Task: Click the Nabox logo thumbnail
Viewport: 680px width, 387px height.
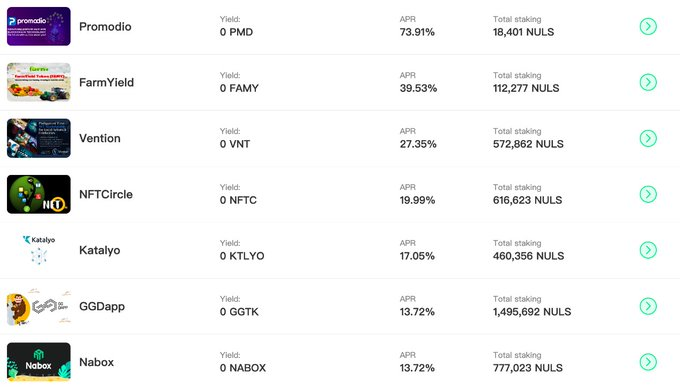Action: [39, 362]
